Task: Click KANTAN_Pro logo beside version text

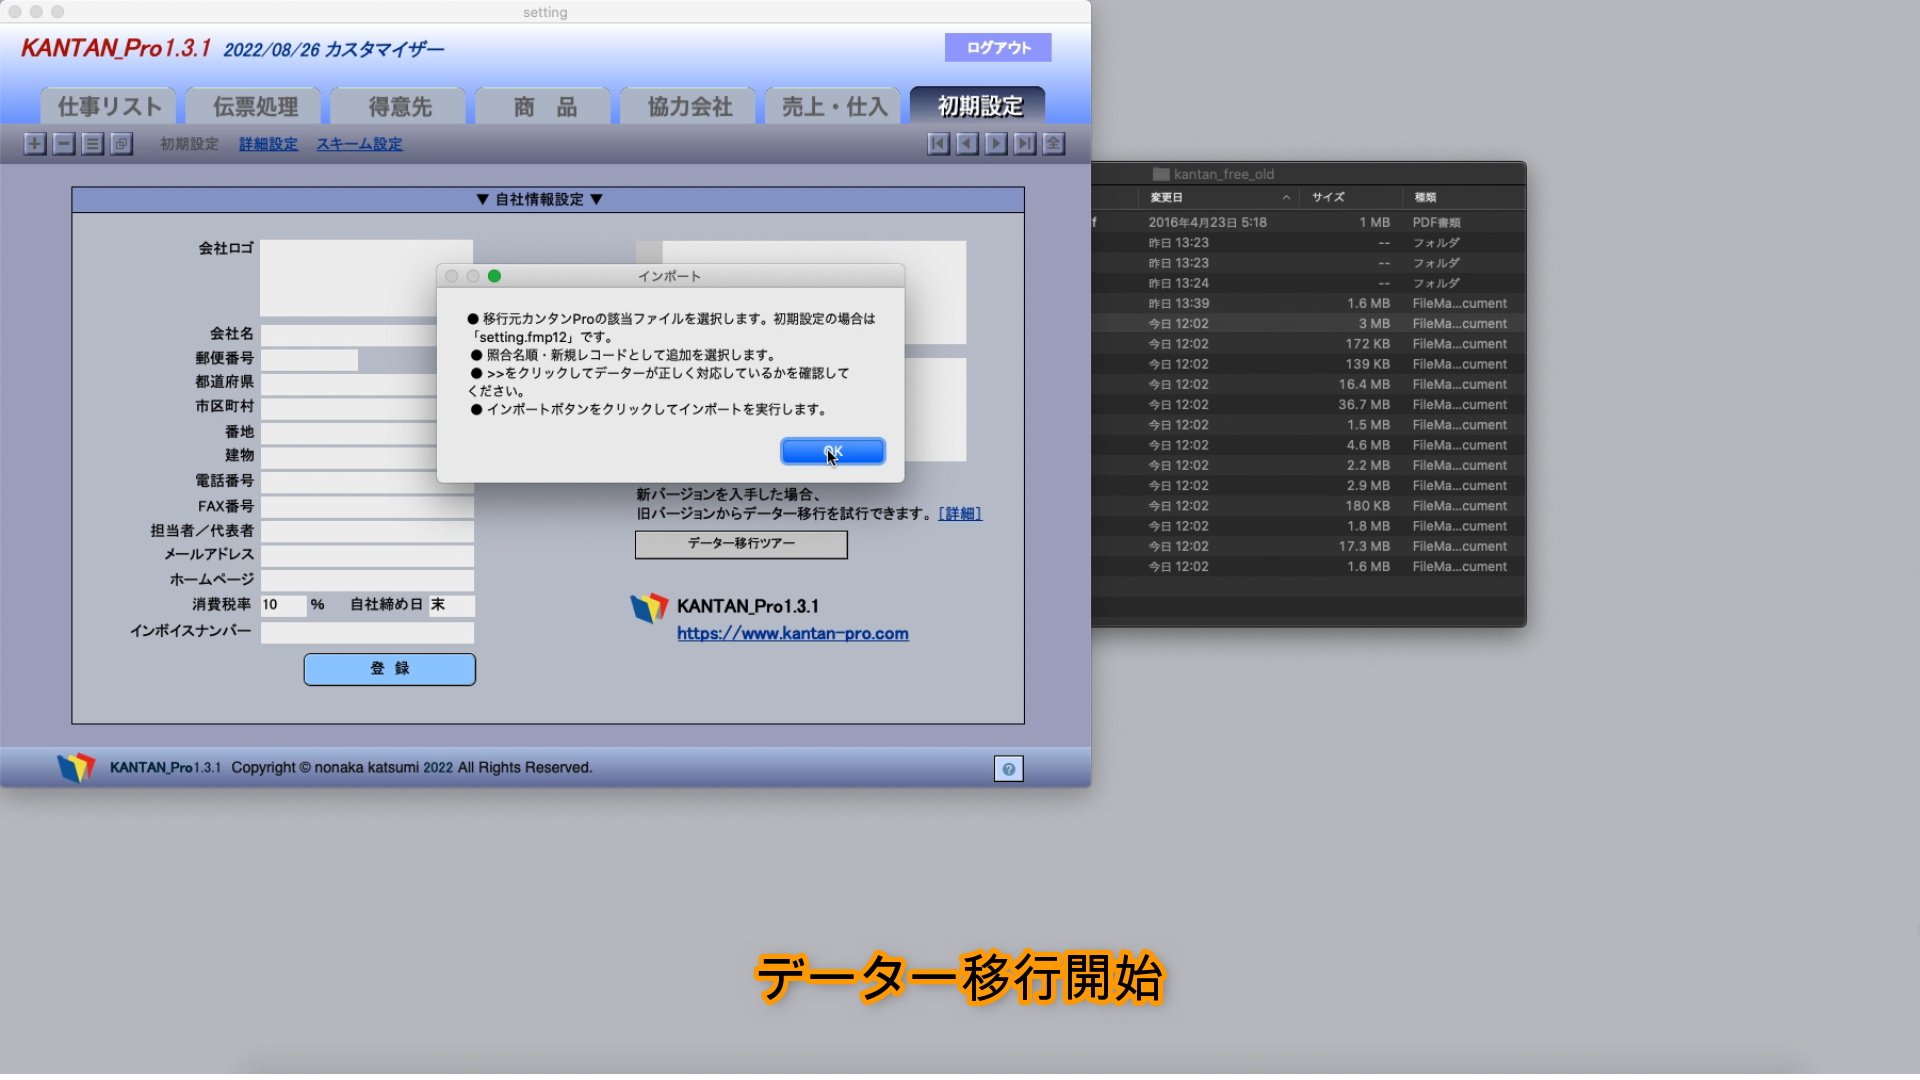Action: [649, 608]
